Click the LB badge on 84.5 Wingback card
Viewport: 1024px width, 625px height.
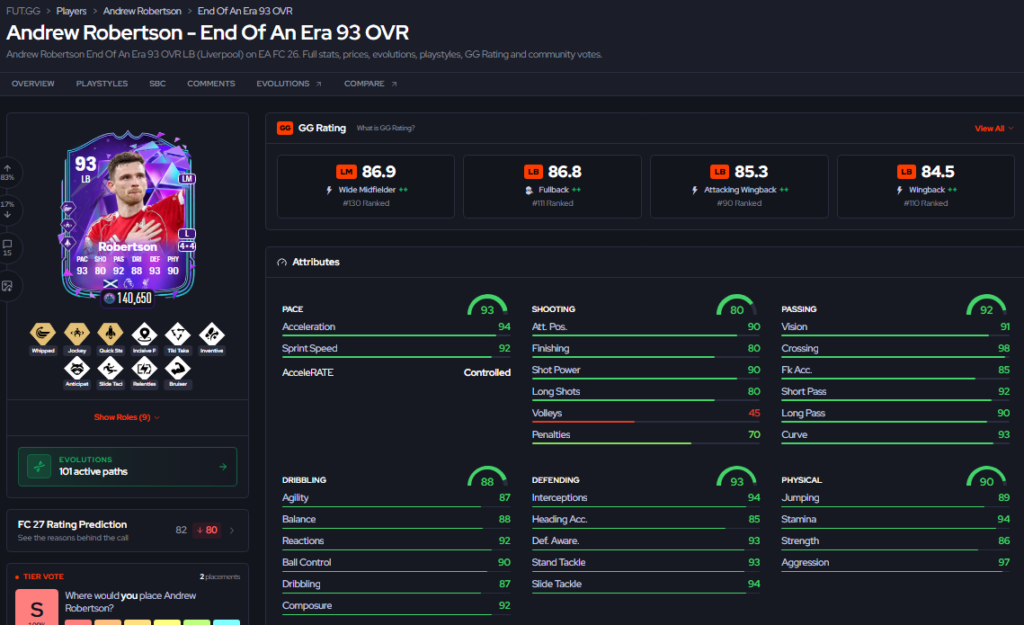[906, 172]
